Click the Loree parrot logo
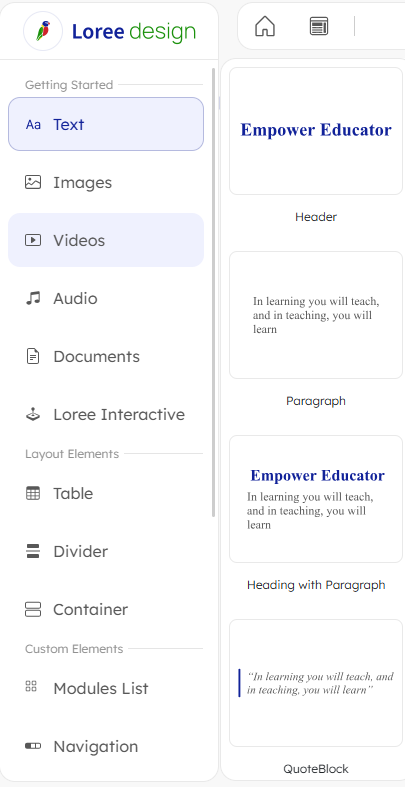Screen dimensions: 405x787 pyautogui.click(x=43, y=31)
